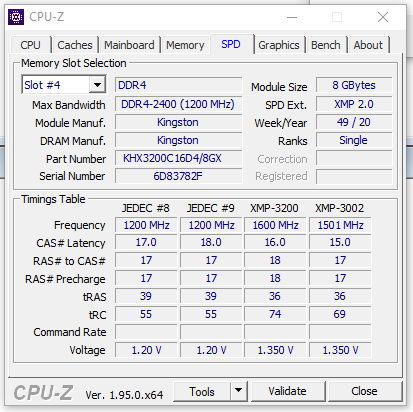The width and height of the screenshot is (413, 412).
Task: Click the 1600 MHz frequency cell
Action: click(x=275, y=225)
